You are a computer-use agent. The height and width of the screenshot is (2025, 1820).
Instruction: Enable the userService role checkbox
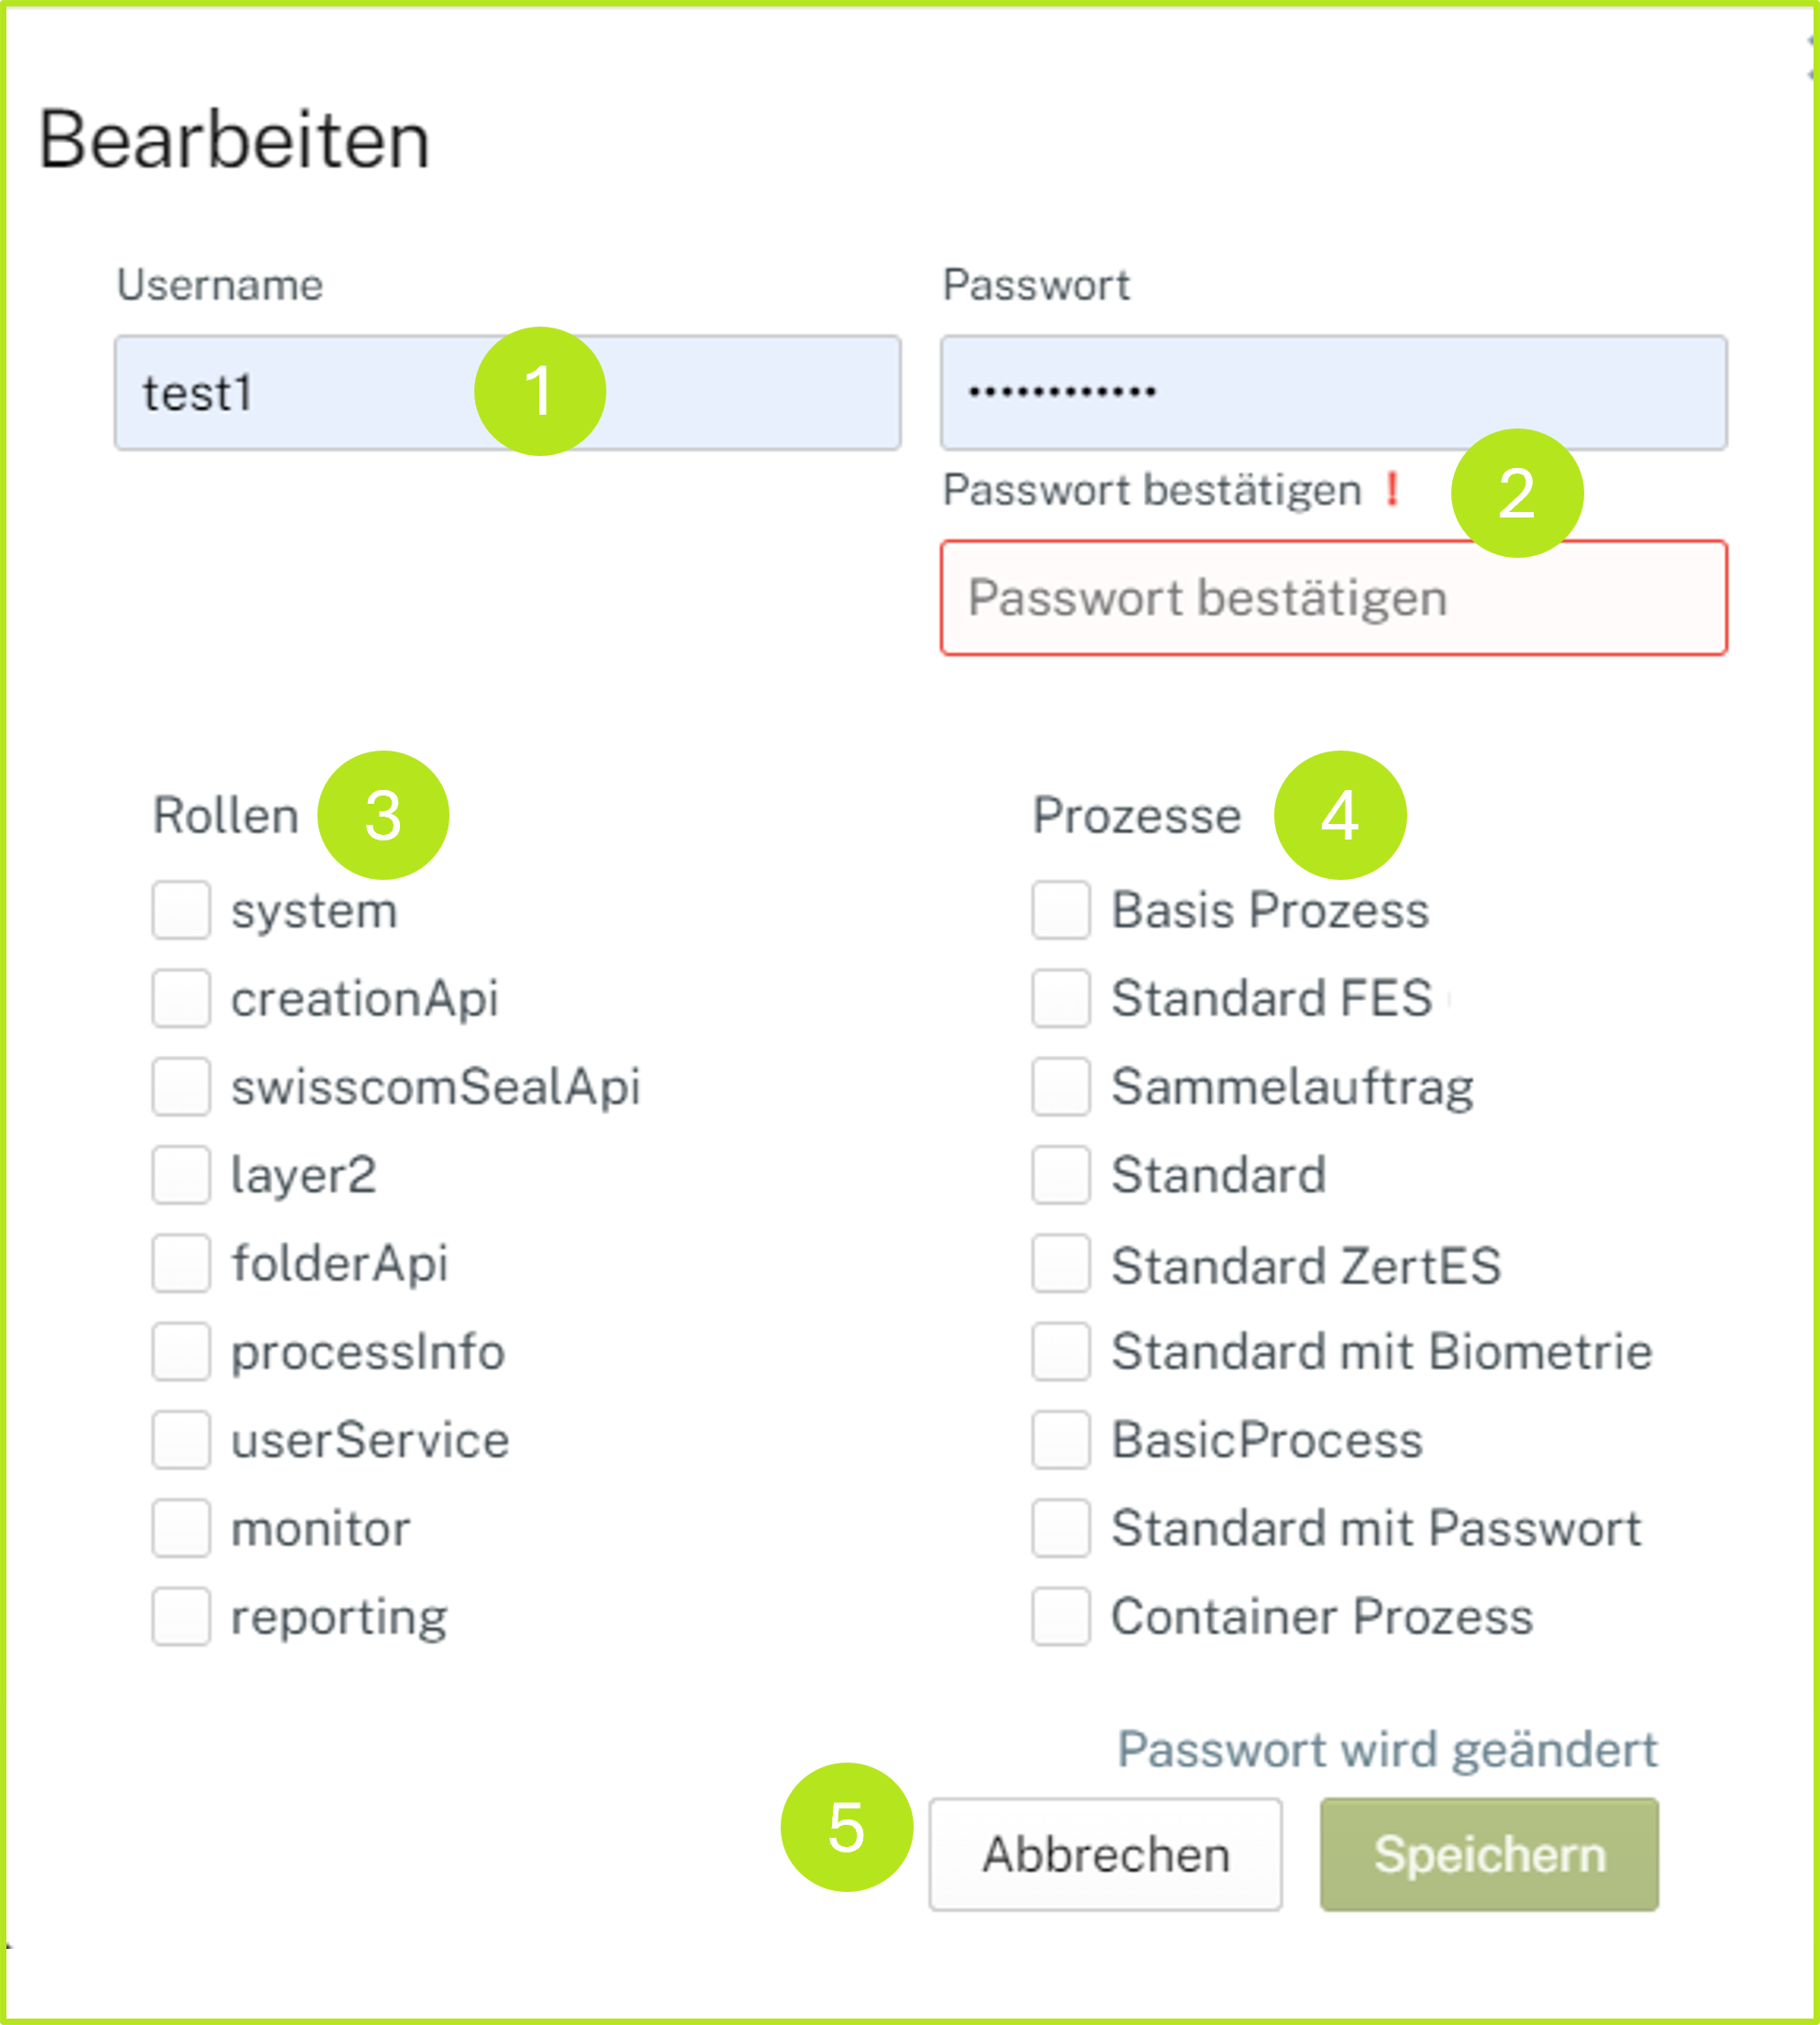point(181,1440)
